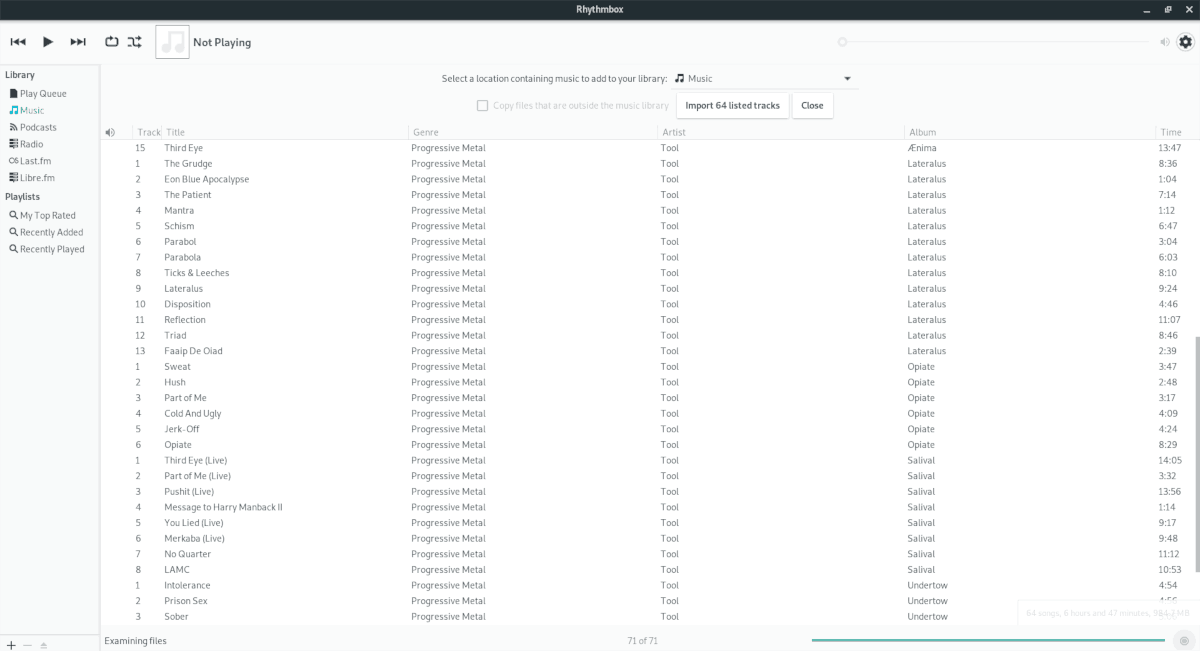1200x651 pixels.
Task: Enable copying files outside the music library
Action: 482,105
